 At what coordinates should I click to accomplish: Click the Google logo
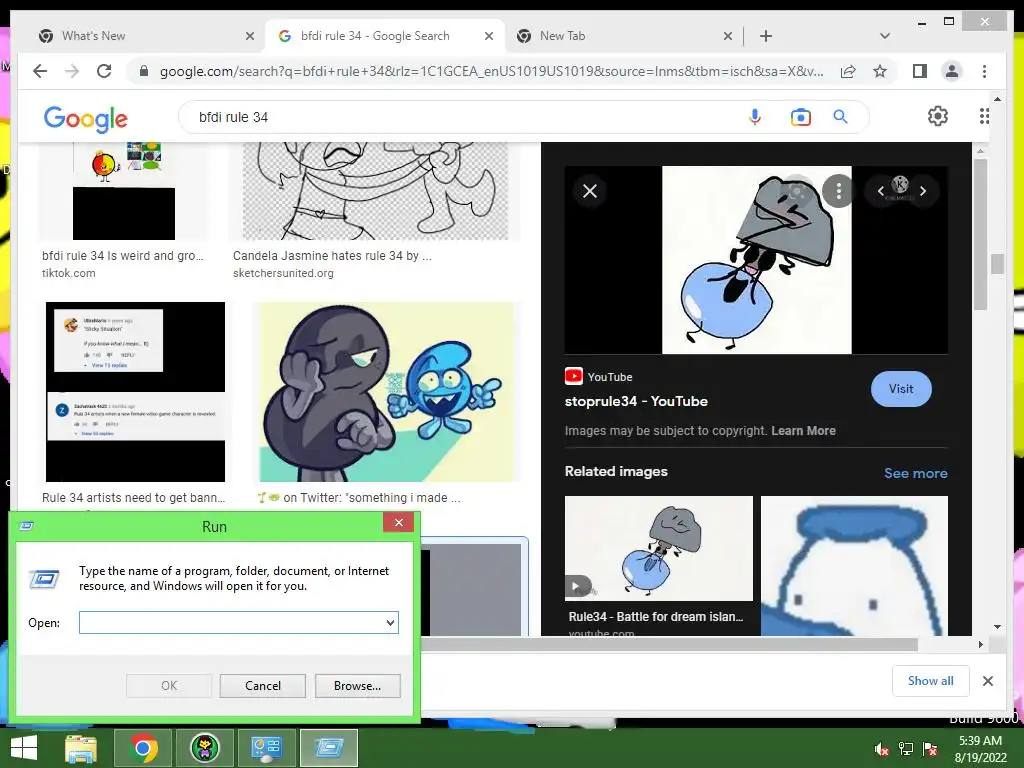tap(86, 119)
